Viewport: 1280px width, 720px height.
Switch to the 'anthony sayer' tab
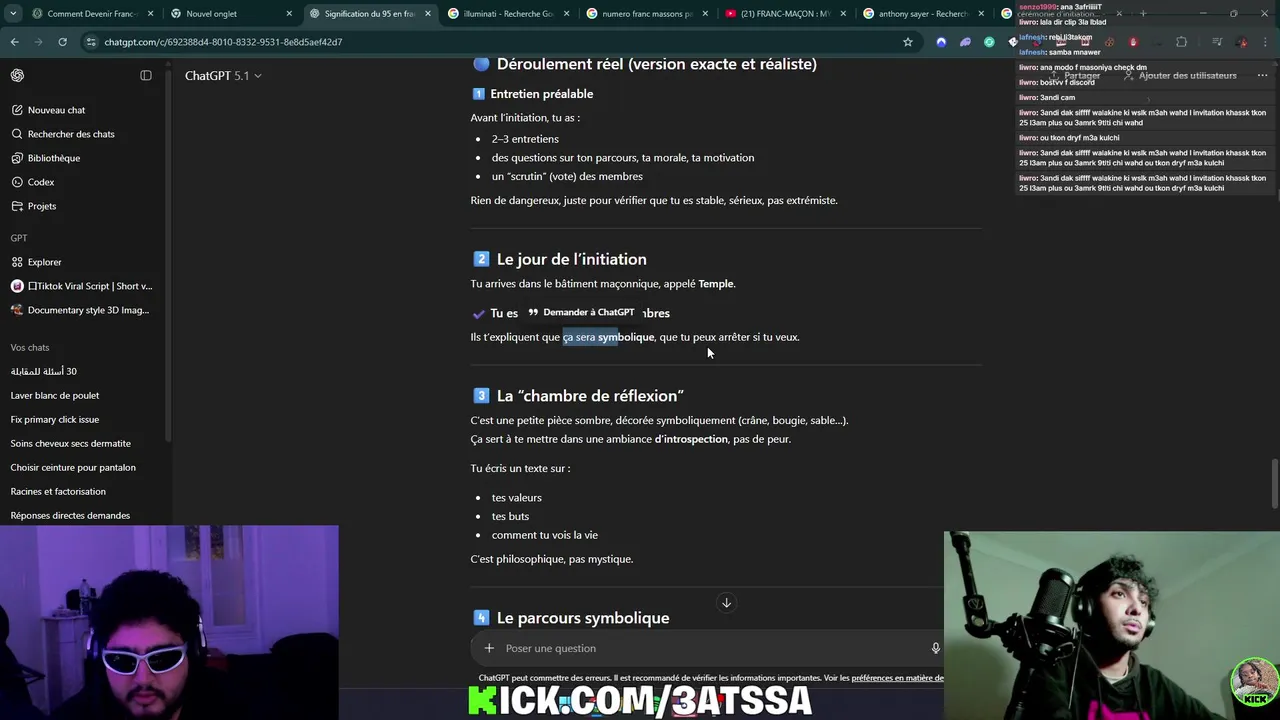pos(923,14)
